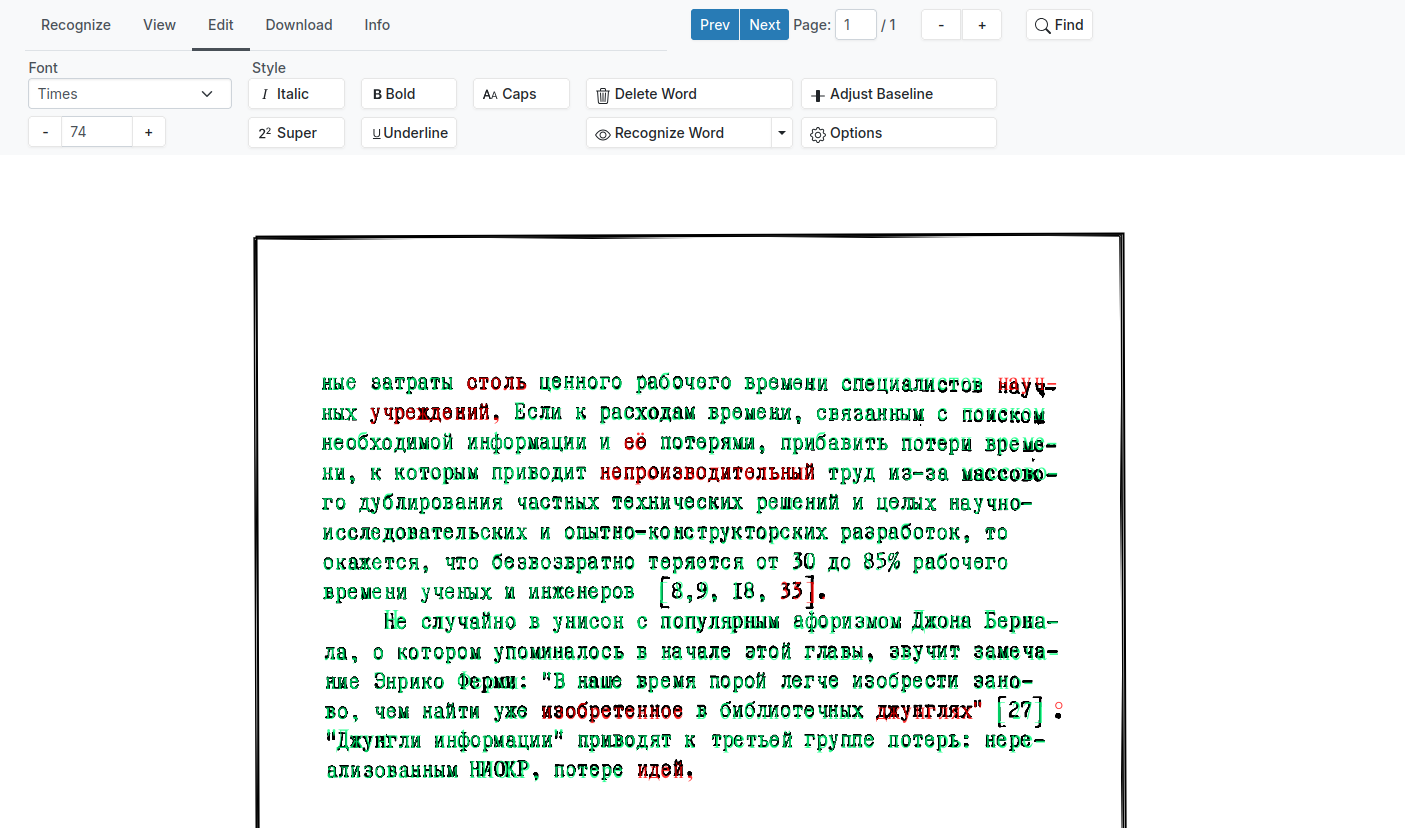Zoom in with the plus button beside Page
This screenshot has width=1405, height=828.
pyautogui.click(x=981, y=25)
